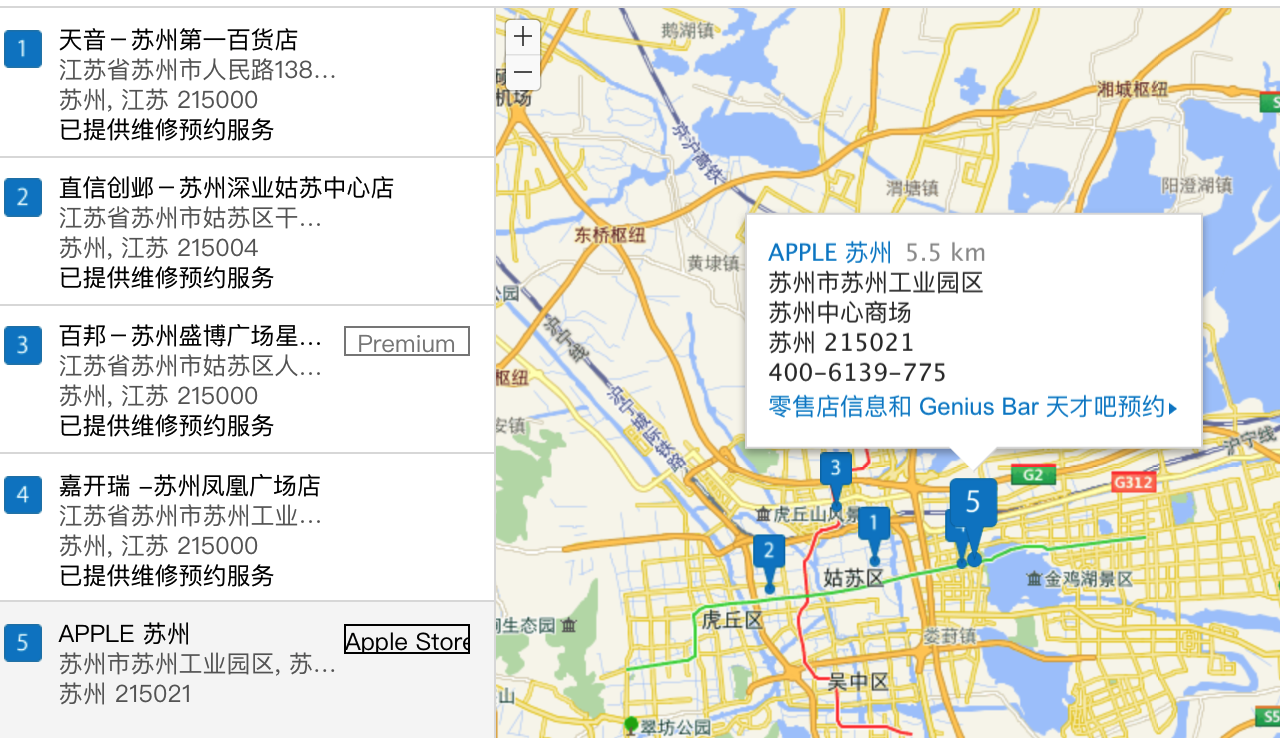Click 姑苏区 district label on map
1280x738 pixels.
[853, 577]
